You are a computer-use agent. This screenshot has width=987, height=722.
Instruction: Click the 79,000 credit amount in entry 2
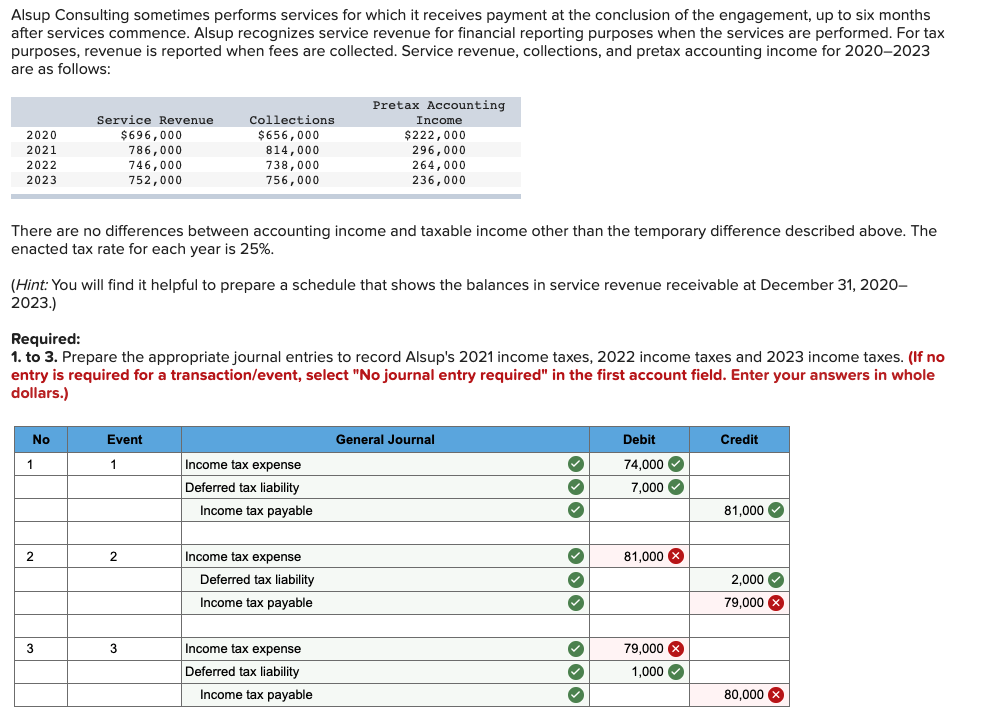pos(740,603)
